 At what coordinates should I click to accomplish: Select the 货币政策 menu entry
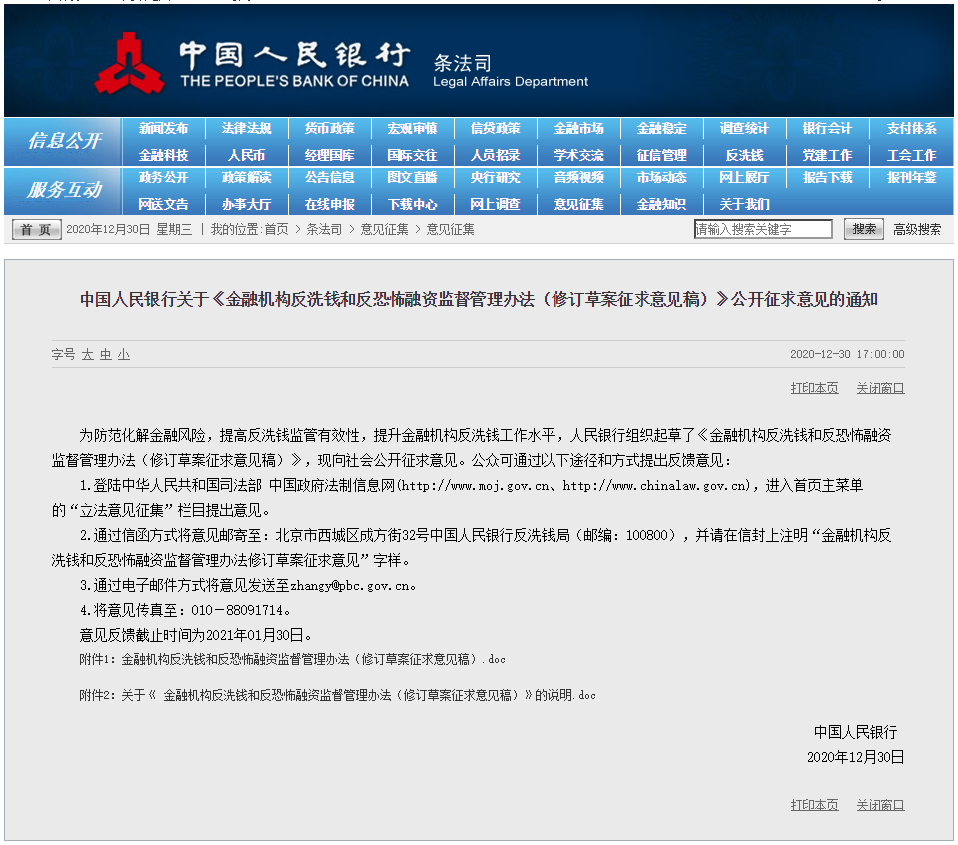[x=329, y=128]
